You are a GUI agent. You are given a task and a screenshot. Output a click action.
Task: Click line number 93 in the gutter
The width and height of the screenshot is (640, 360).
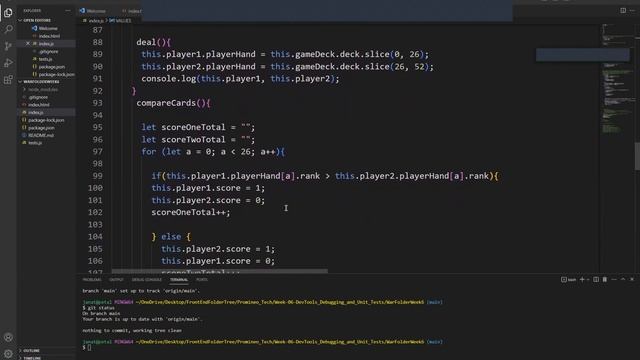point(97,103)
